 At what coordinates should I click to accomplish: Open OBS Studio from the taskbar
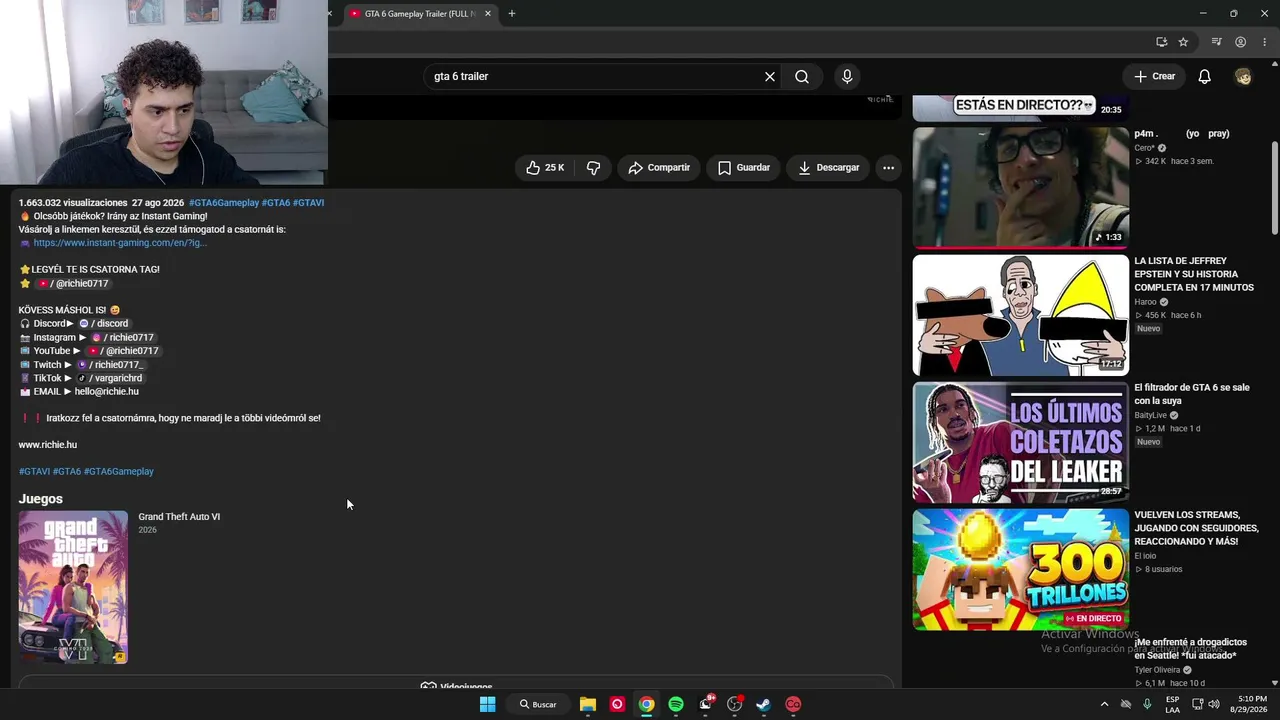(x=734, y=704)
